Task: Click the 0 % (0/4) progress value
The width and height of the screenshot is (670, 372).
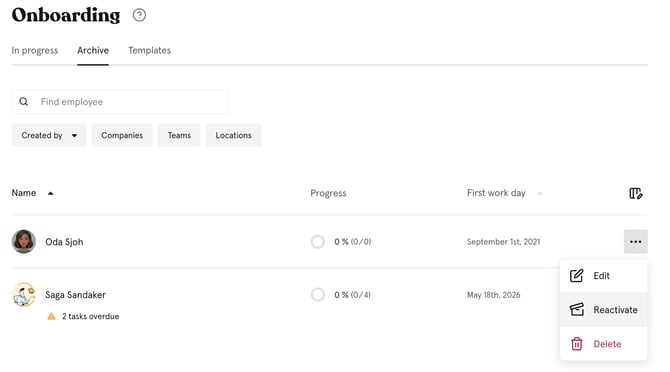Action: click(353, 295)
